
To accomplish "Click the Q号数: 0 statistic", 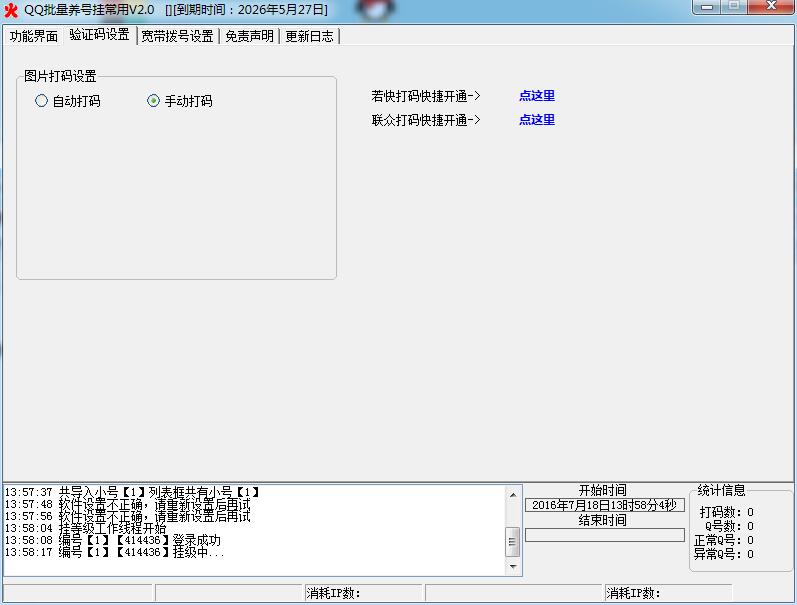I will click(x=729, y=526).
